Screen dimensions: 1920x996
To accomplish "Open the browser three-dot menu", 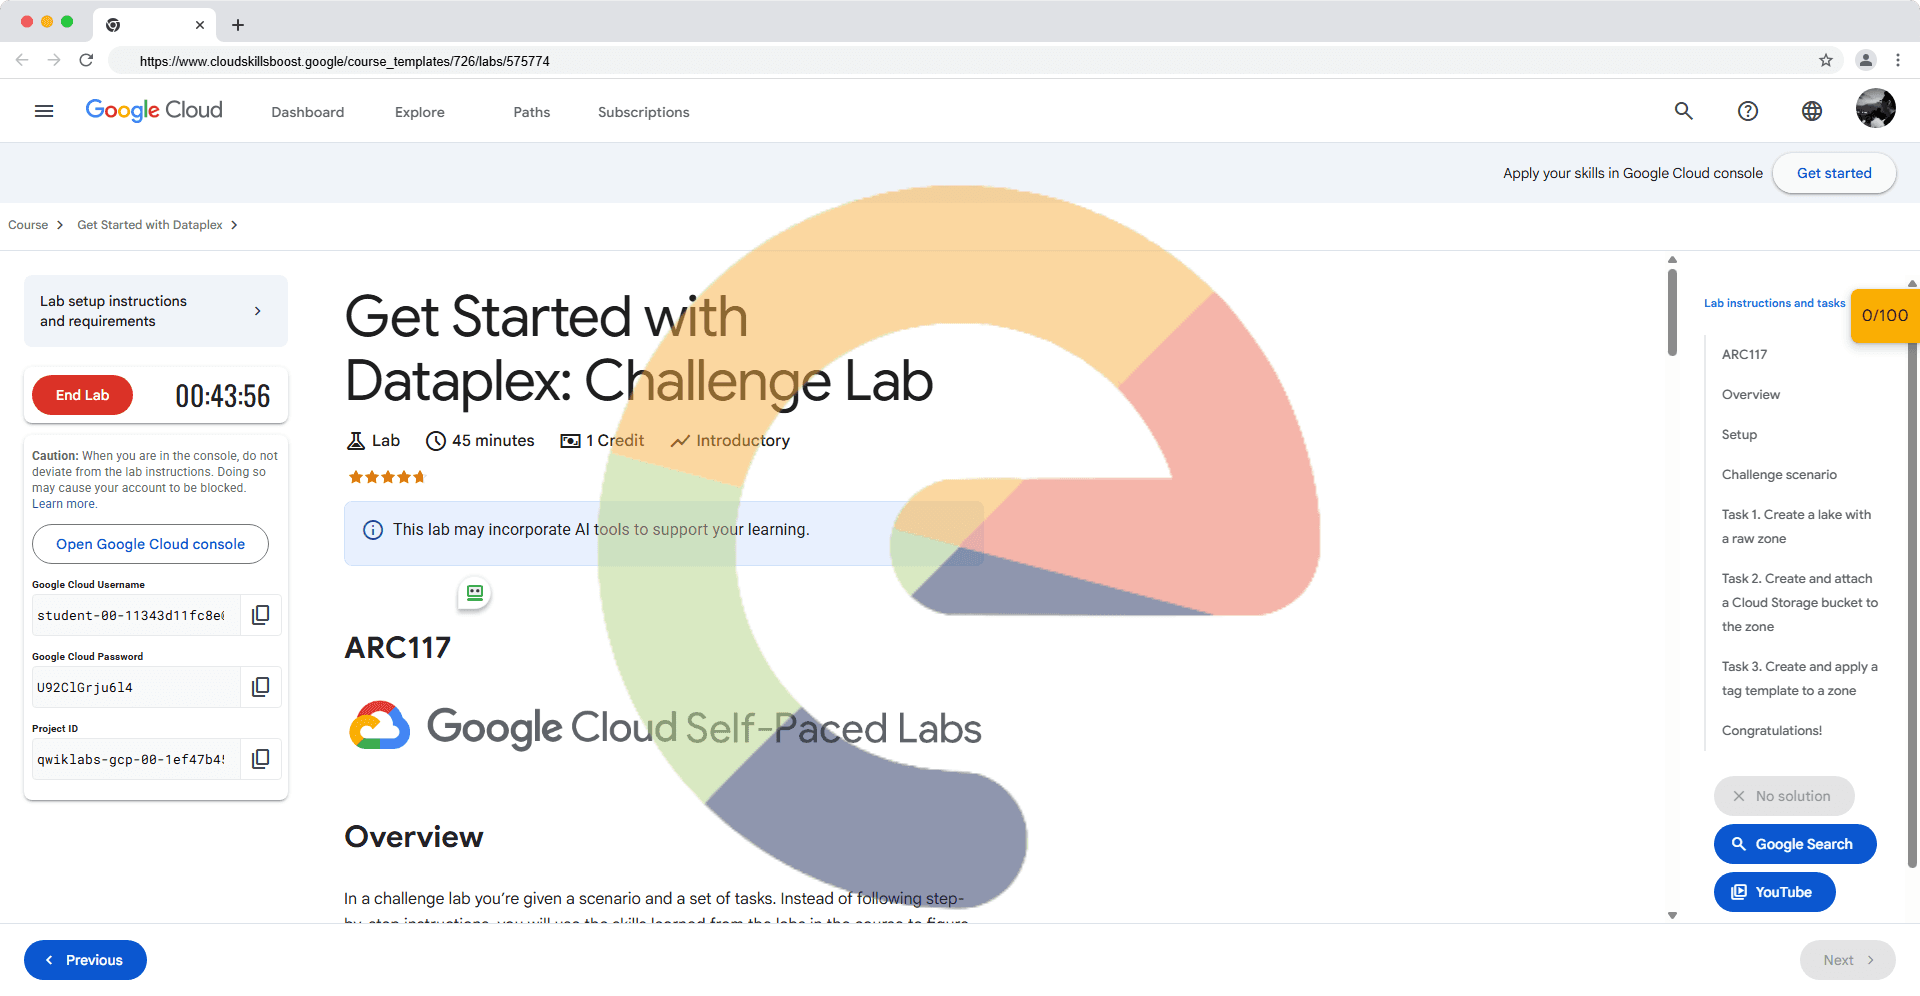I will tap(1898, 61).
